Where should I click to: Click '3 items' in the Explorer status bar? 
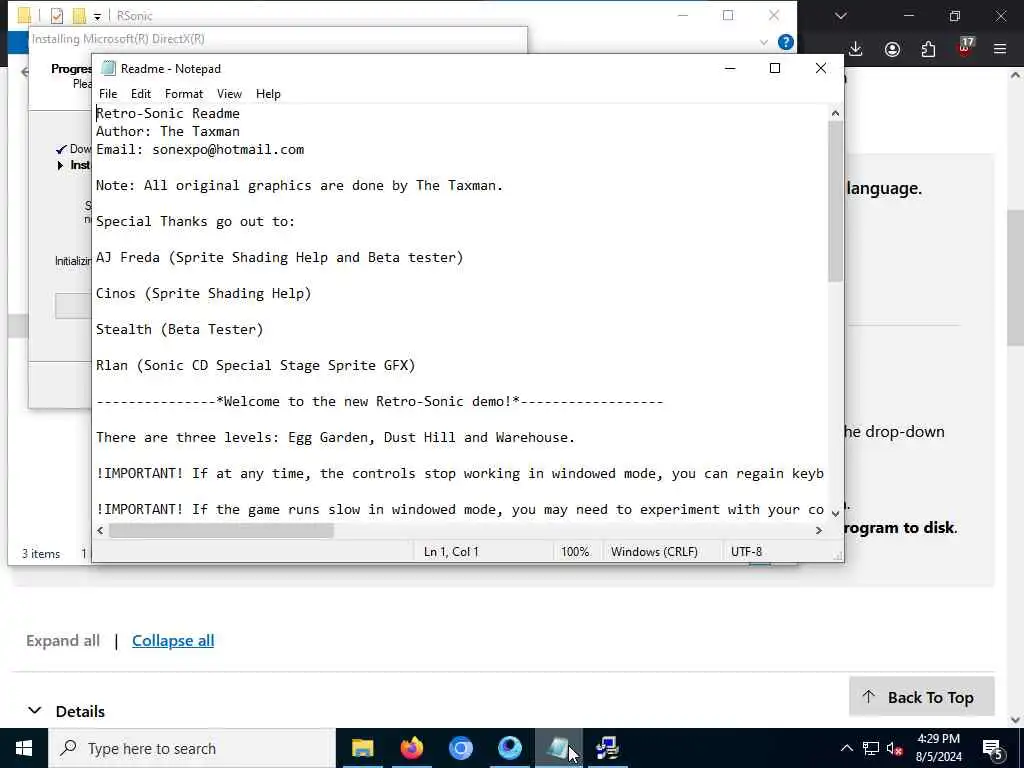tap(41, 554)
